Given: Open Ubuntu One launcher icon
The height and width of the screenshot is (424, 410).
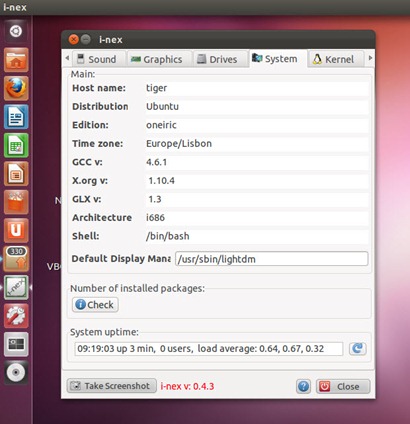Looking at the screenshot, I should (x=16, y=231).
